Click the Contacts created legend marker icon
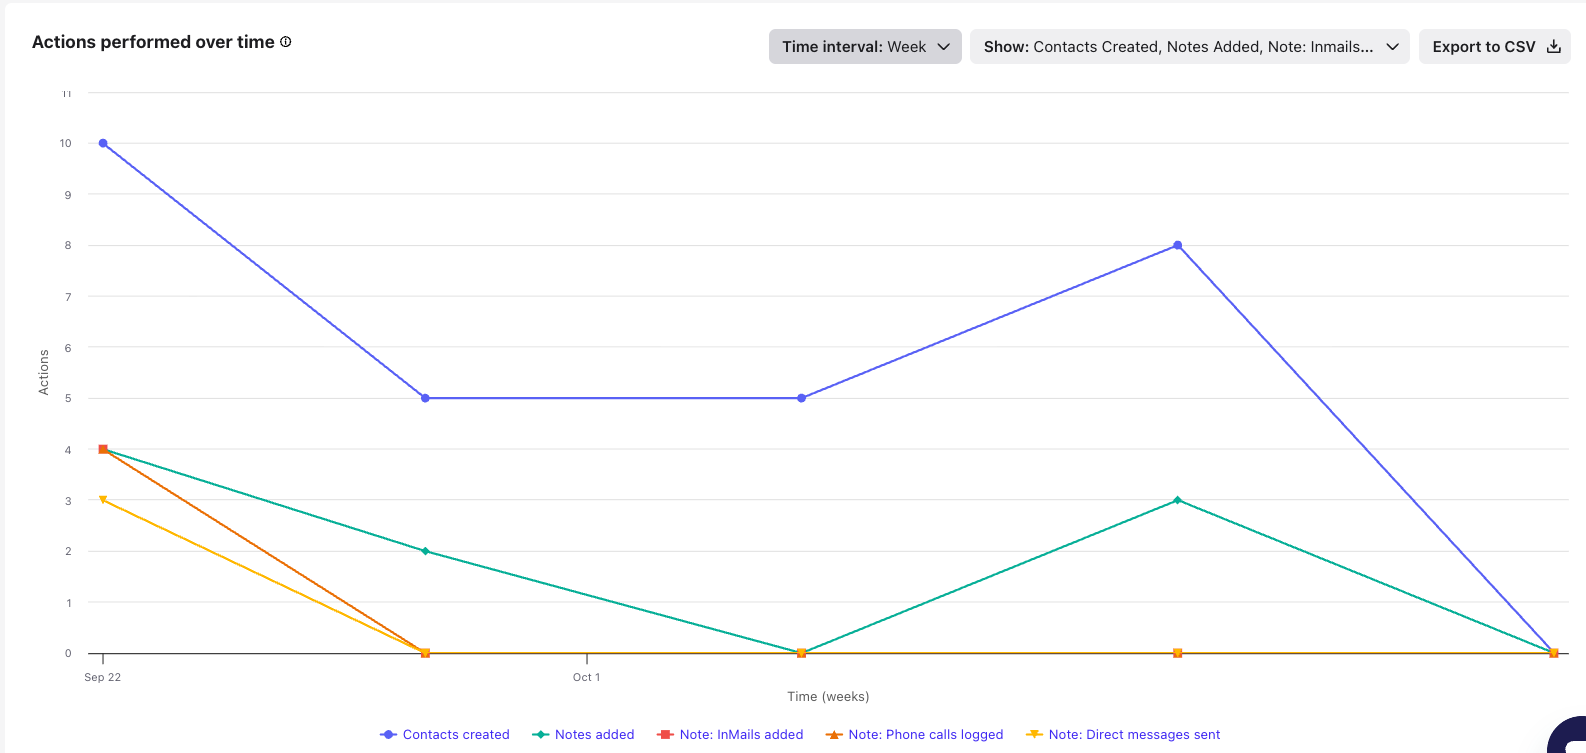 (x=389, y=735)
